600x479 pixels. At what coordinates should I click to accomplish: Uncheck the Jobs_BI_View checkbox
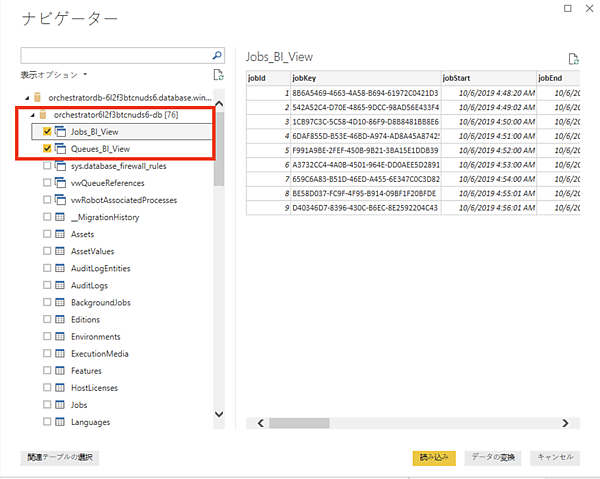click(47, 131)
